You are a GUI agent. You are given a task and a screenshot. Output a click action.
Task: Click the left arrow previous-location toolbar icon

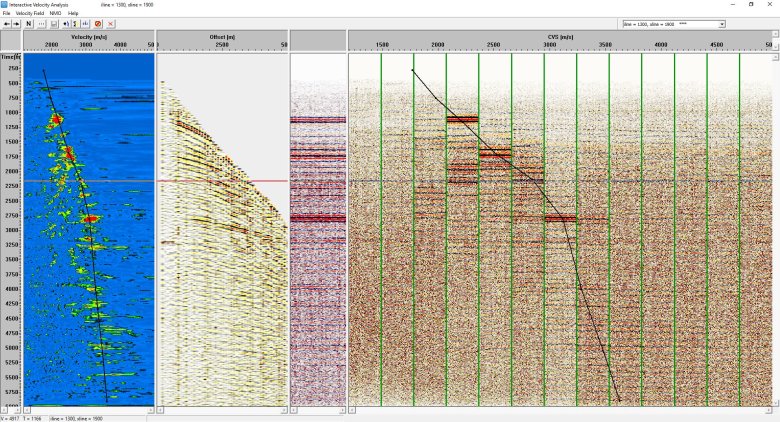pos(7,23)
